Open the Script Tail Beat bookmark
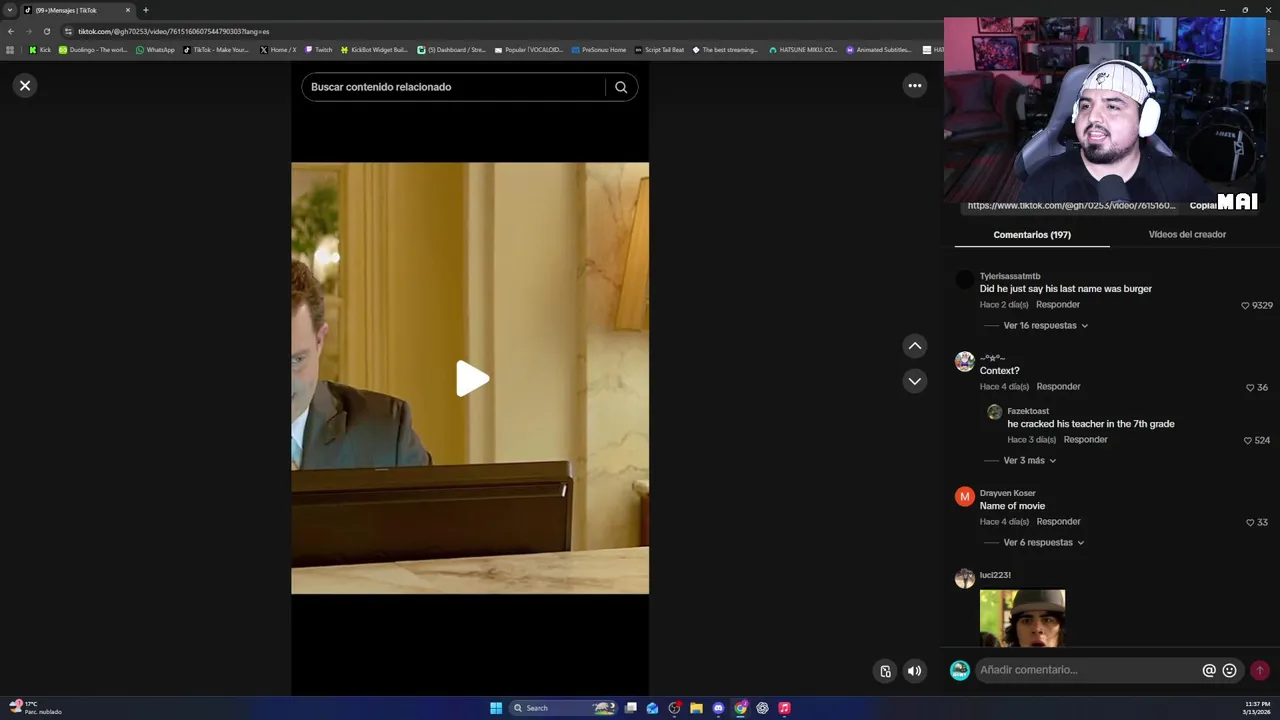 659,50
